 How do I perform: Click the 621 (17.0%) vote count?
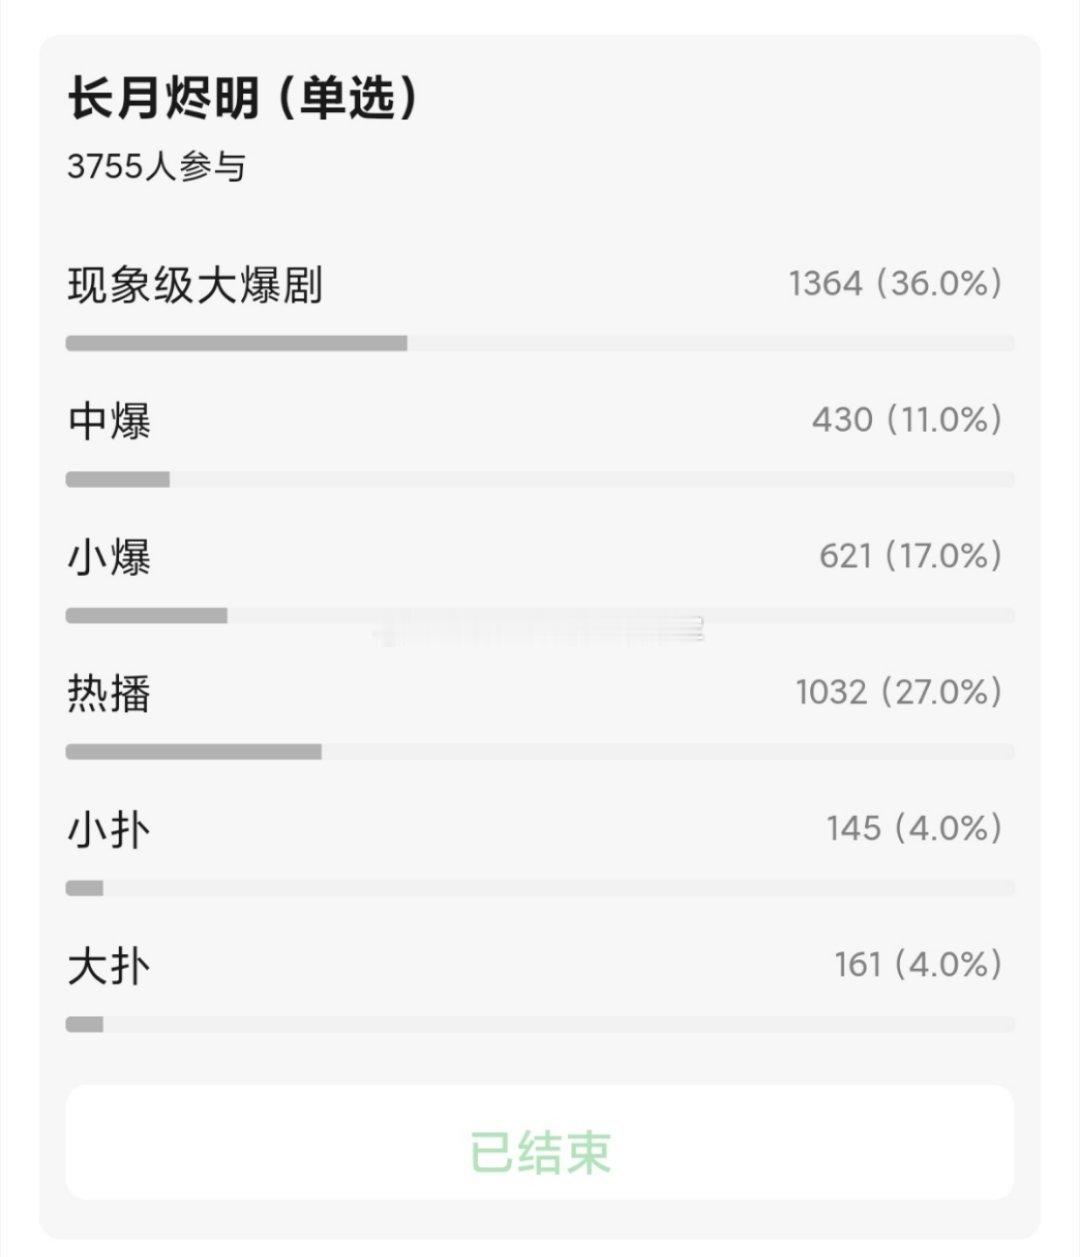point(911,556)
